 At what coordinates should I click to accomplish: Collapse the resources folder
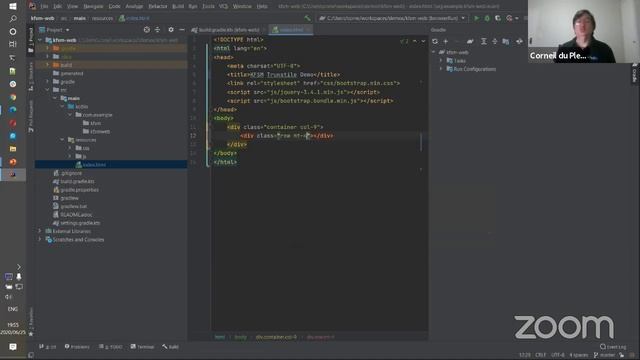[62, 140]
